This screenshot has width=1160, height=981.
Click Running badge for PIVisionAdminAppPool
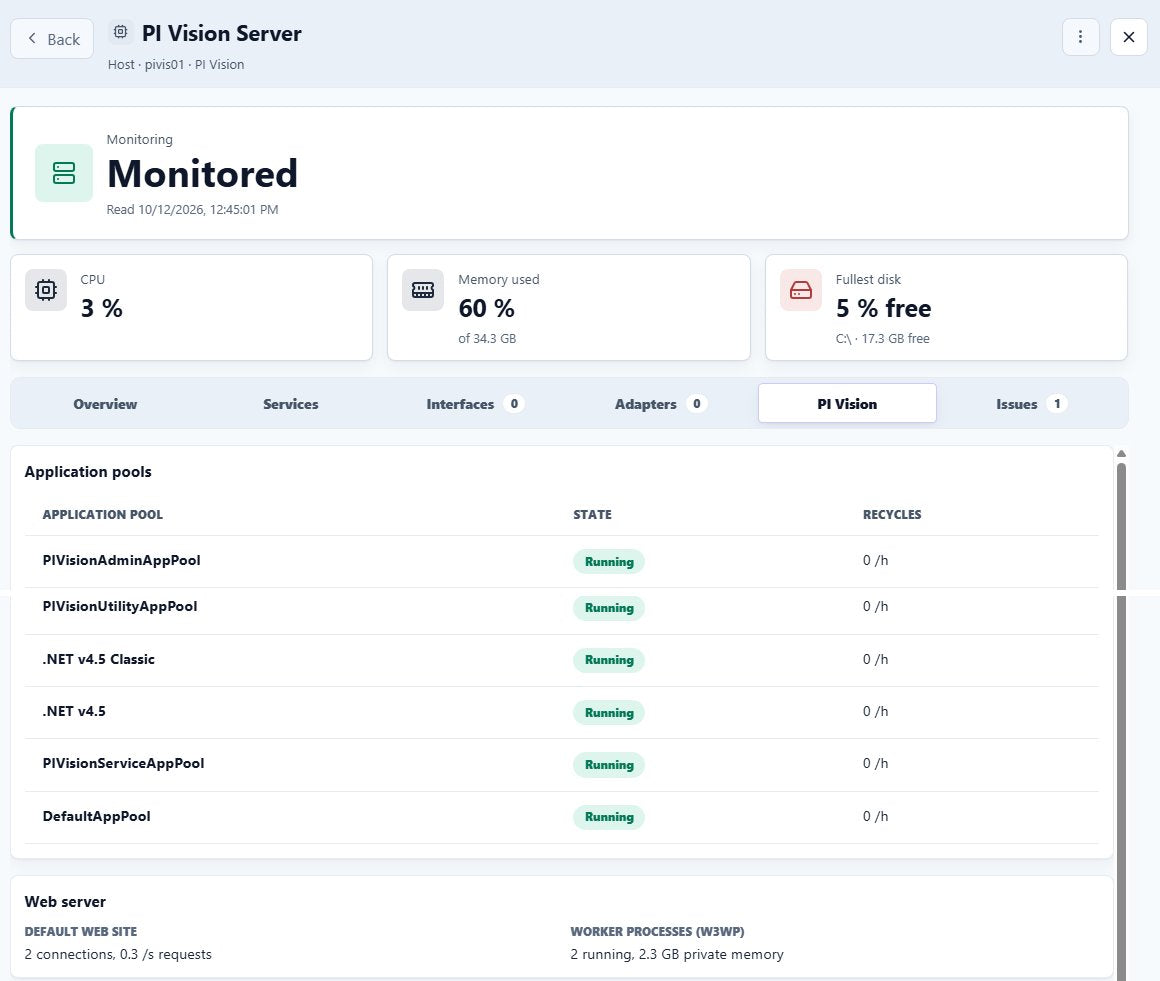click(609, 562)
